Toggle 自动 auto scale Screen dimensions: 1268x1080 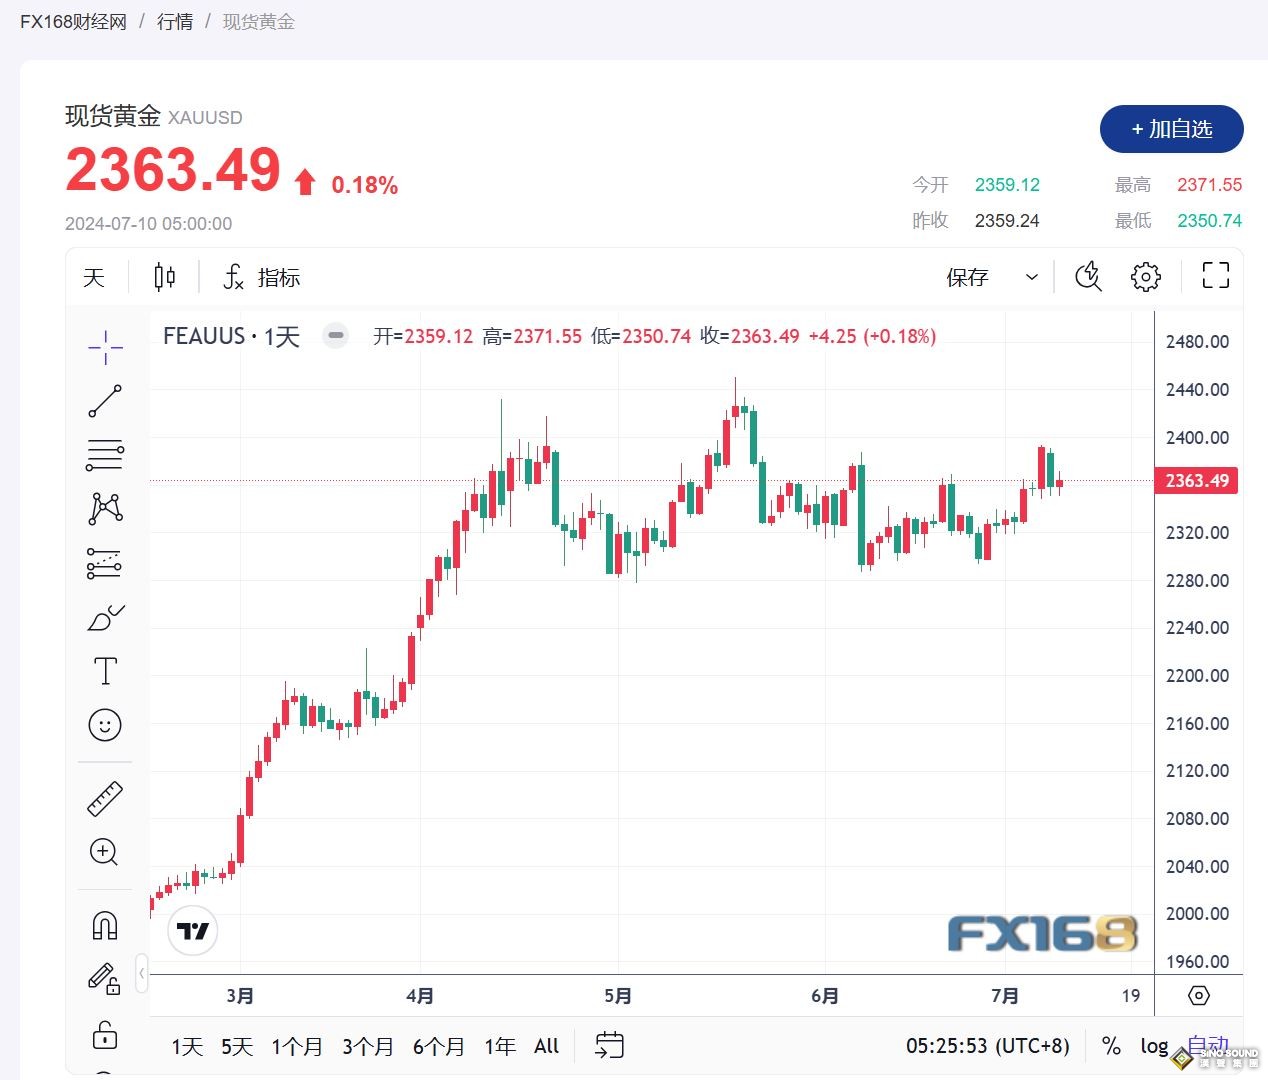point(1207,1046)
